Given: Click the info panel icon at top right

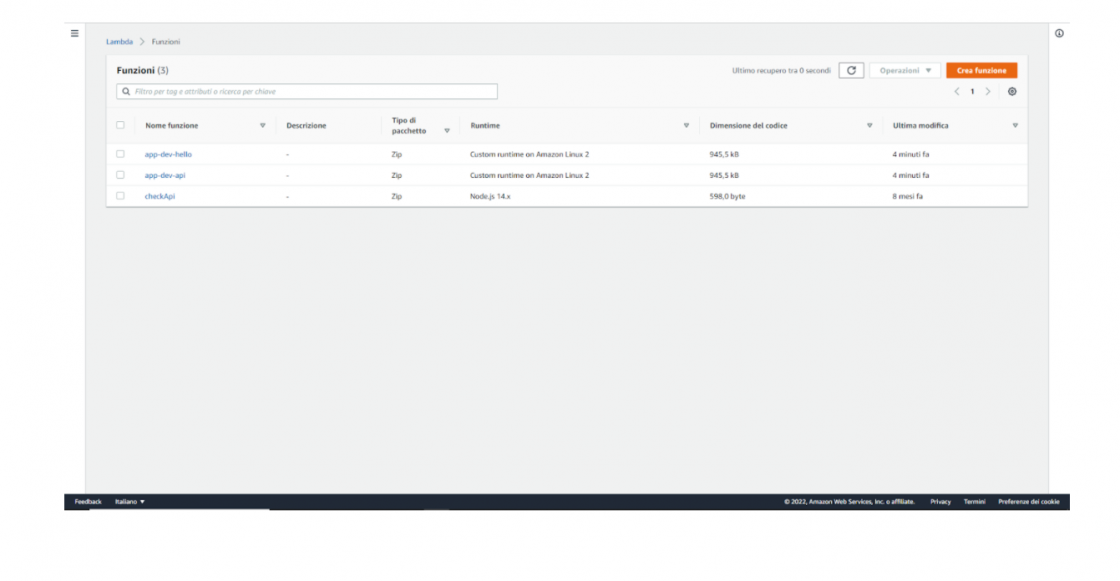Looking at the screenshot, I should (x=1059, y=33).
